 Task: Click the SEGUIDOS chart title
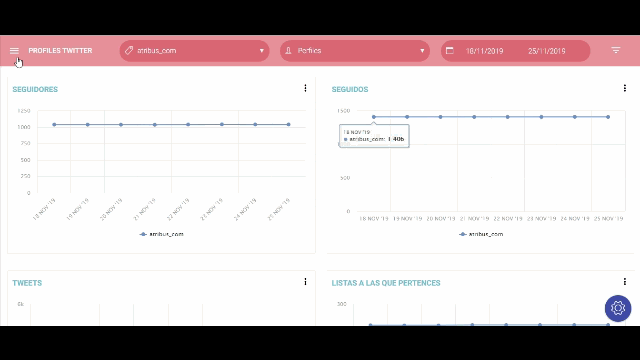(x=350, y=89)
